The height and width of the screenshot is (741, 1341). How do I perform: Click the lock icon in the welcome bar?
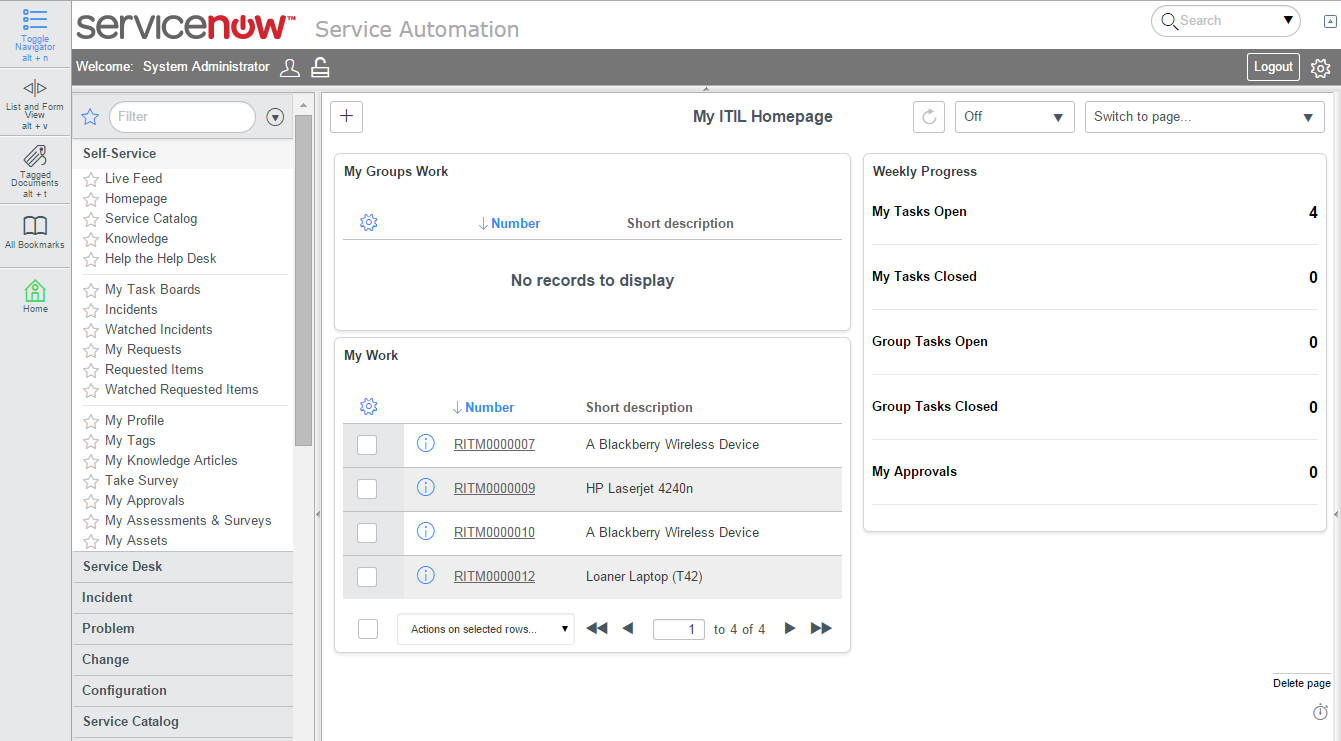(320, 67)
